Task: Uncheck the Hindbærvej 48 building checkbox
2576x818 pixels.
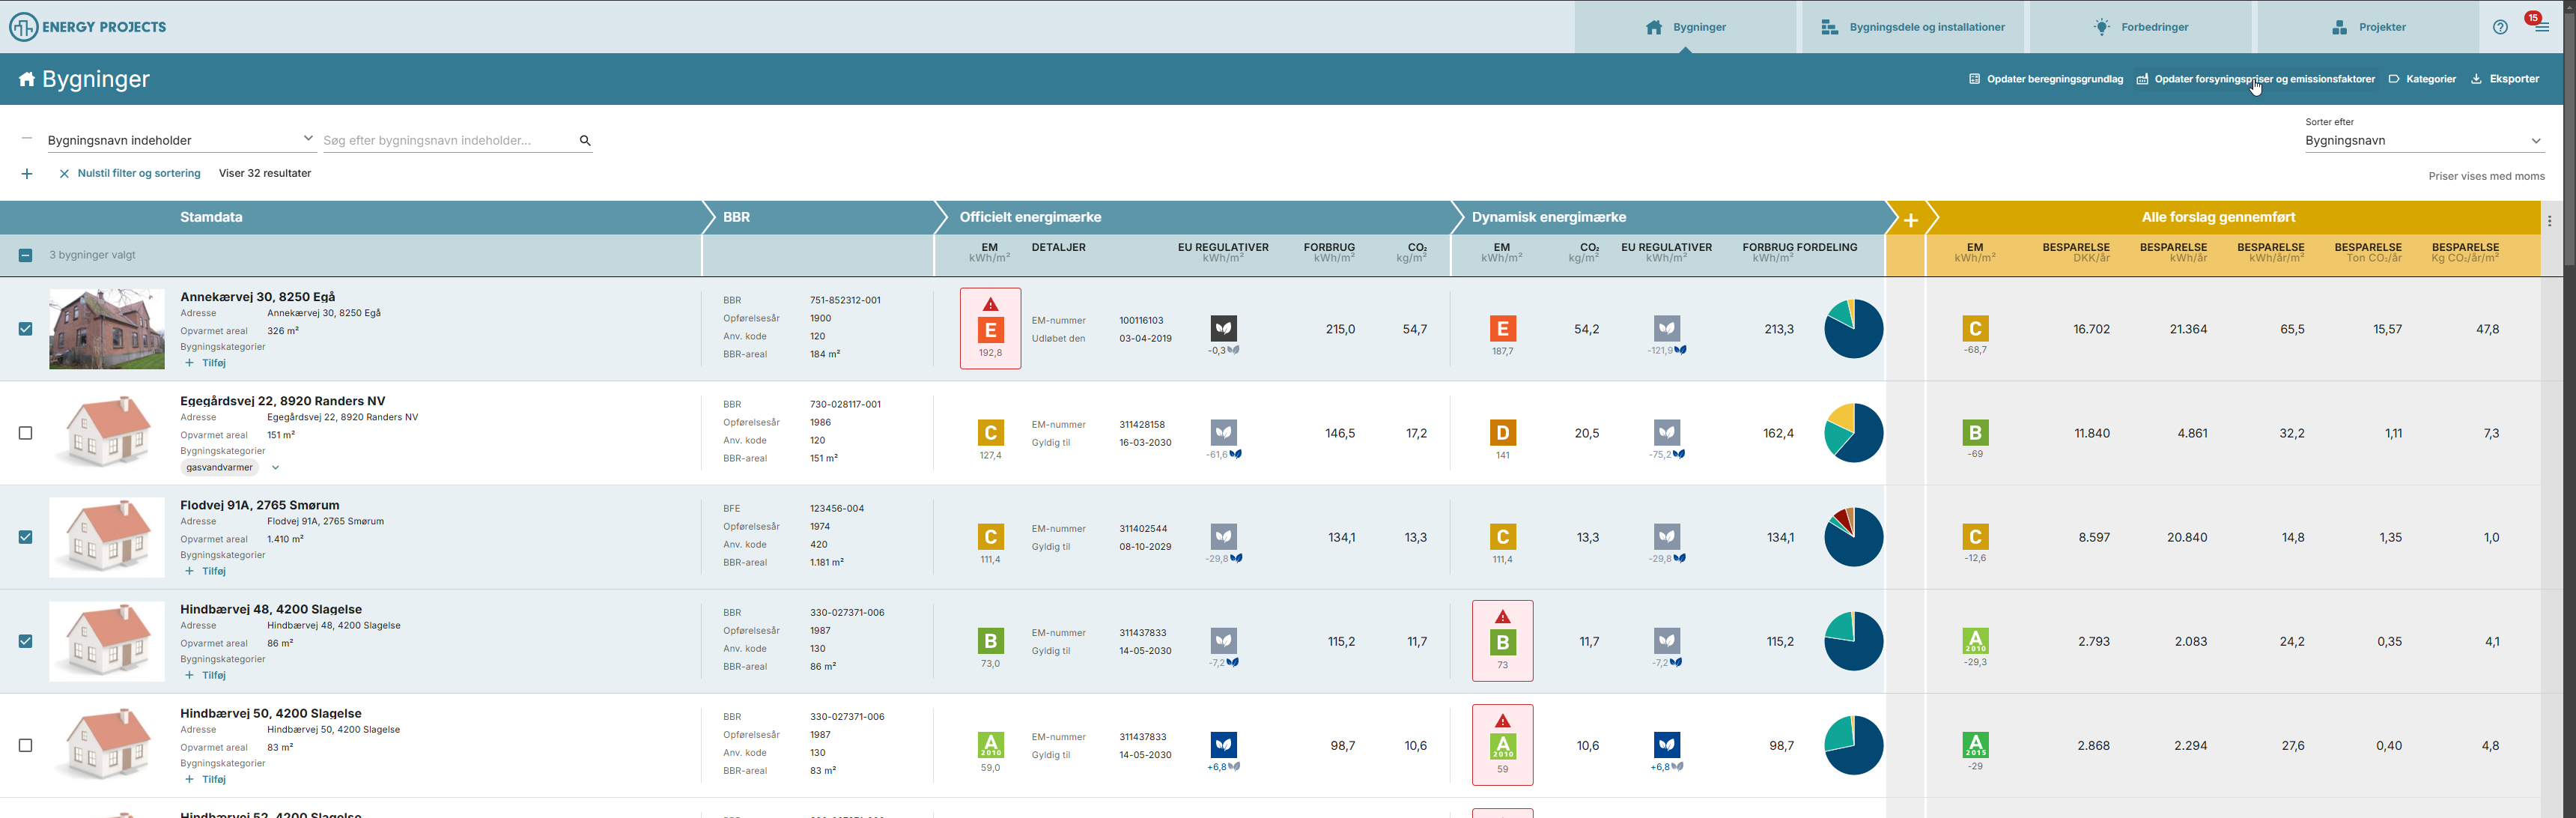Action: [26, 641]
